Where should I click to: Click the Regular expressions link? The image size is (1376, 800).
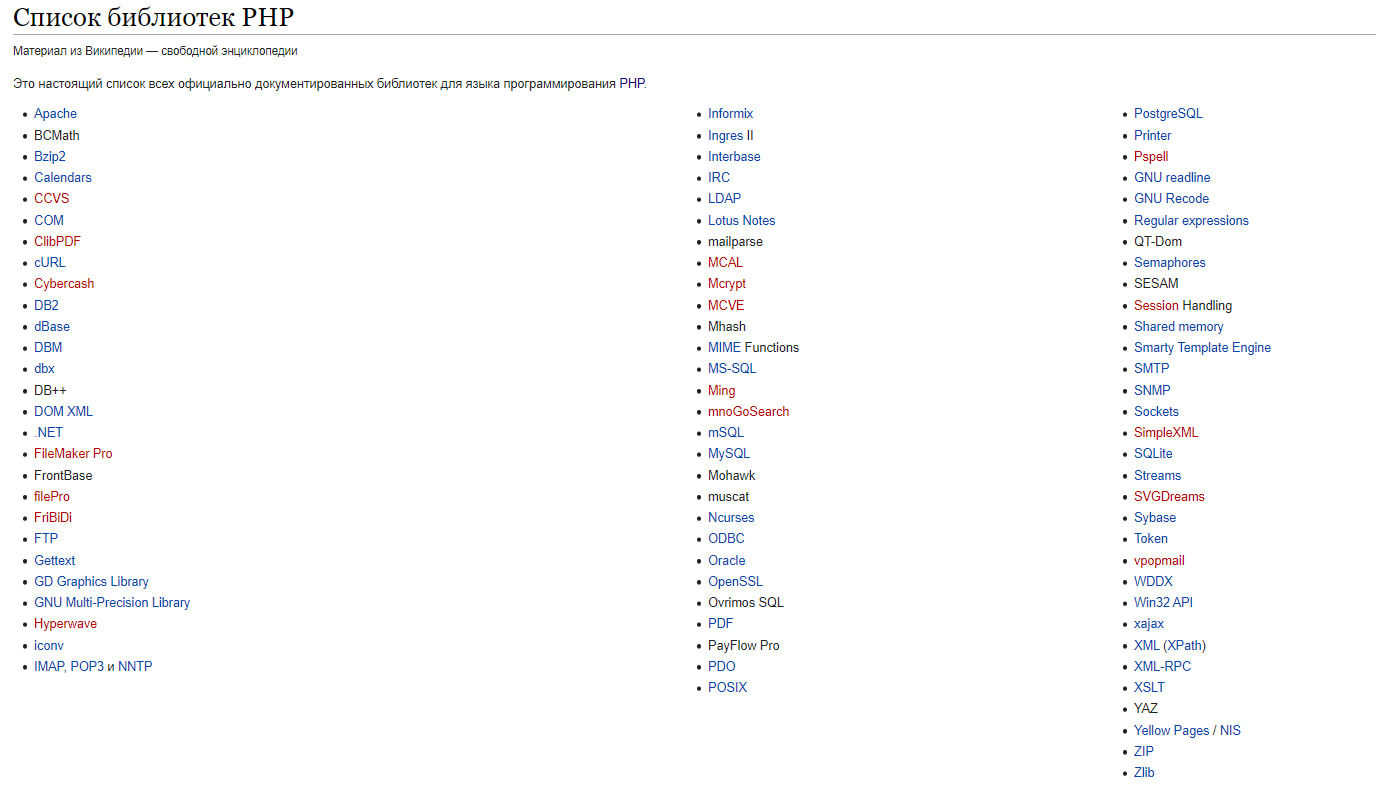1191,221
